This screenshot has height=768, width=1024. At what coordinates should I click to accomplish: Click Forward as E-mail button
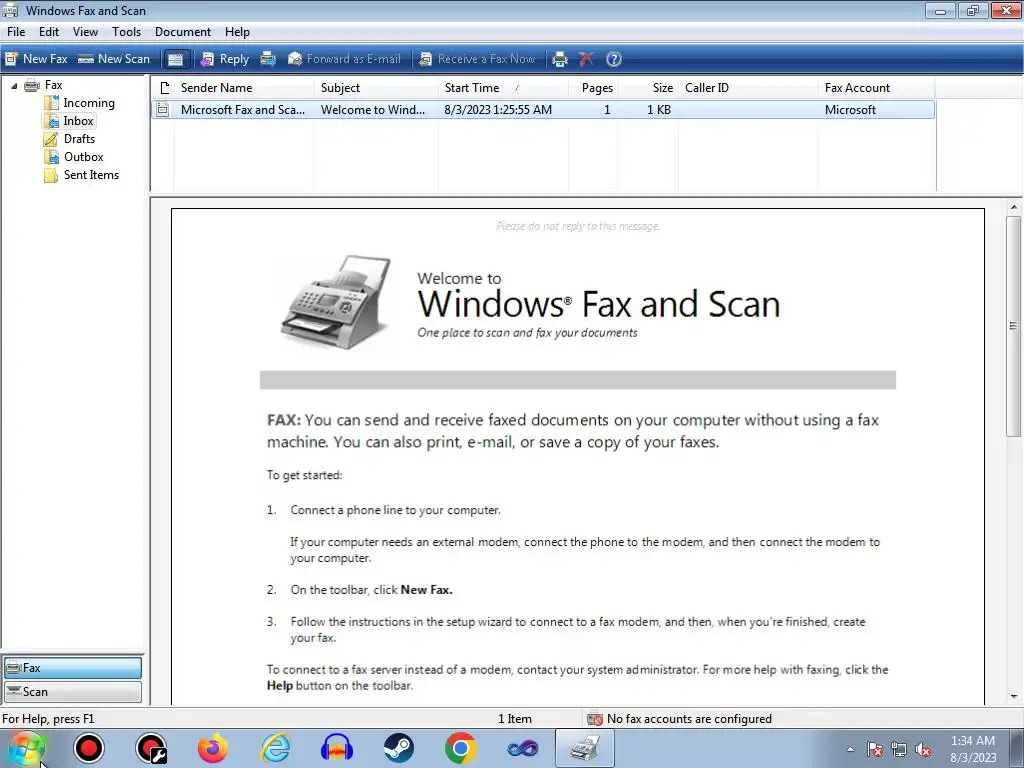344,59
